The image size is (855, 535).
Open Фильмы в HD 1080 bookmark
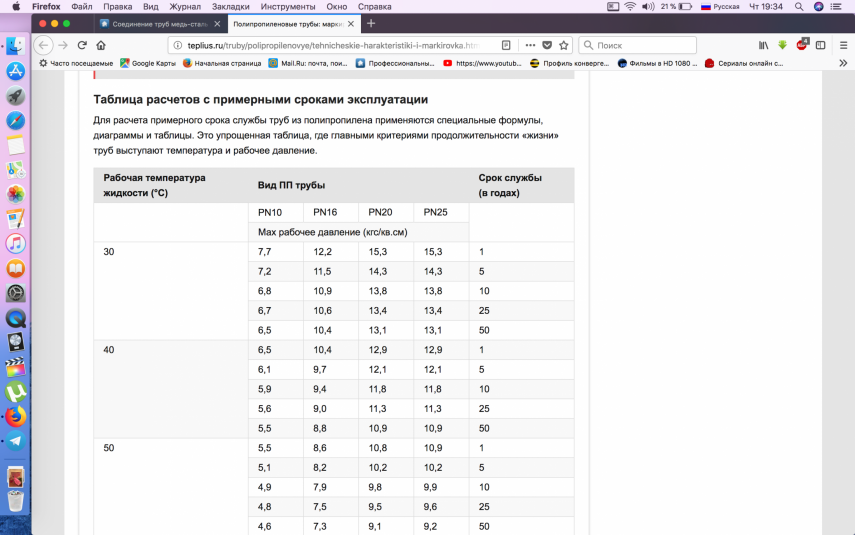(658, 63)
